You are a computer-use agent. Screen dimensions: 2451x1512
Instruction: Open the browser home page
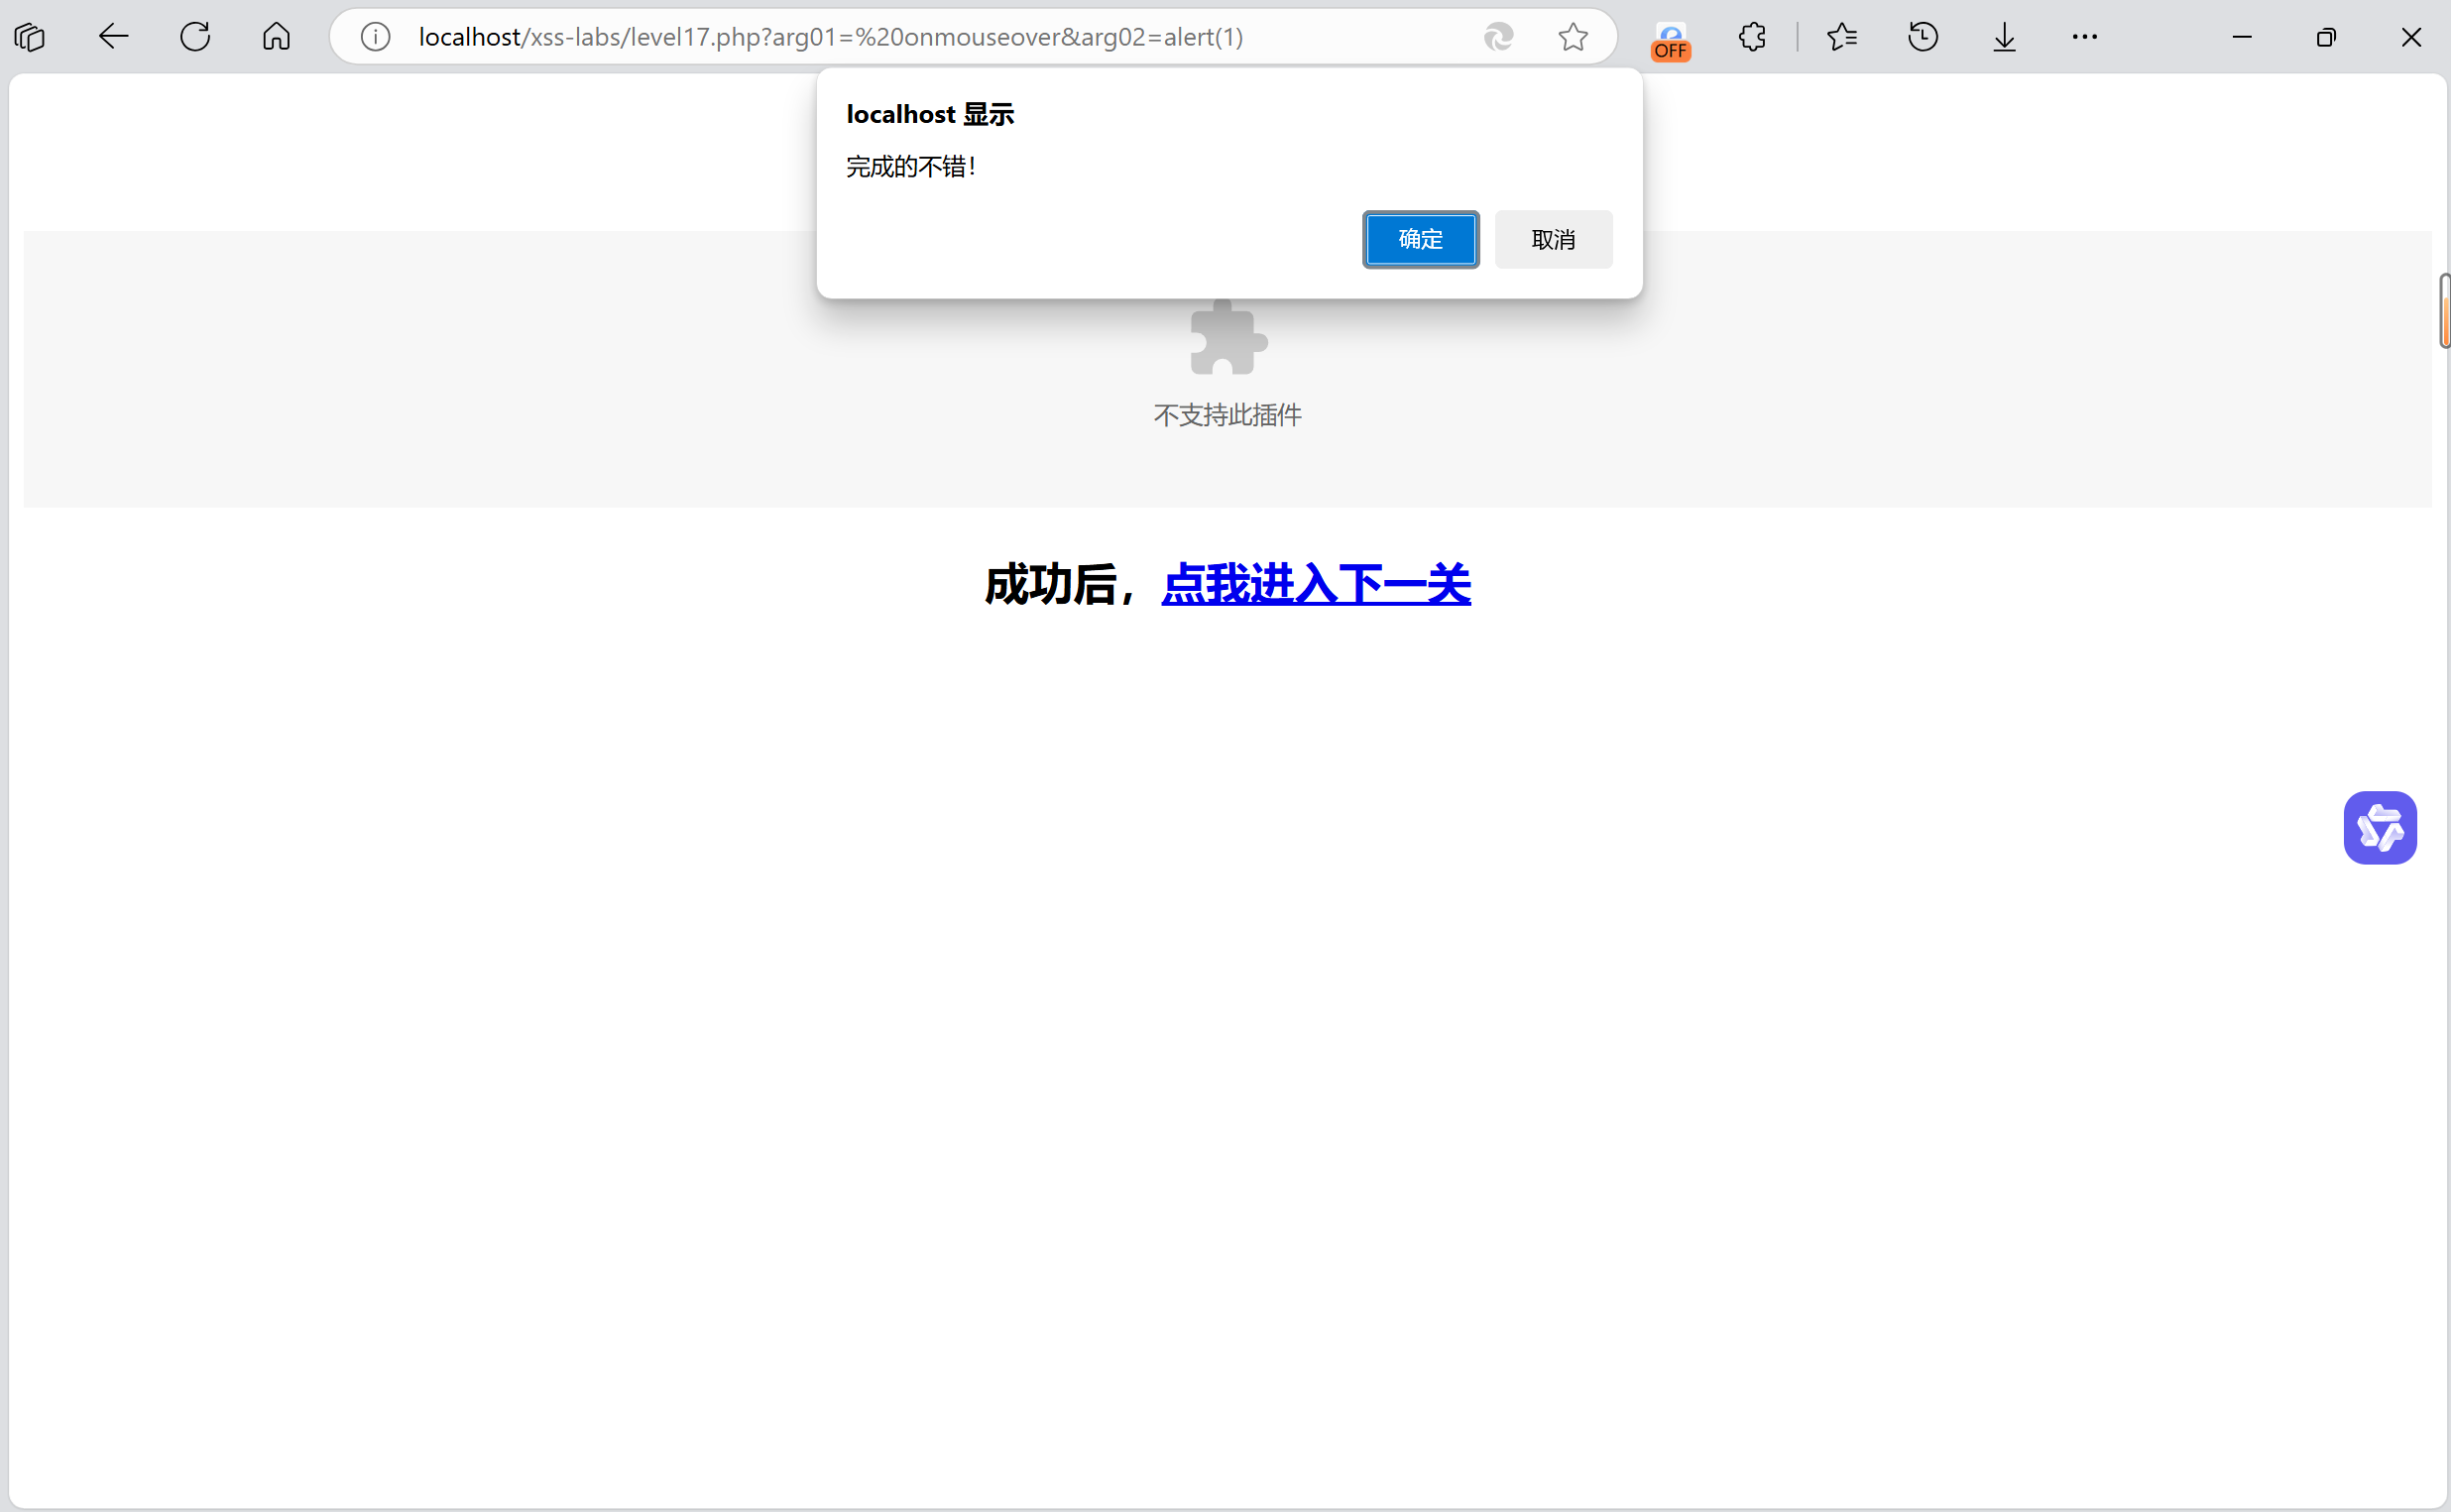[x=276, y=37]
